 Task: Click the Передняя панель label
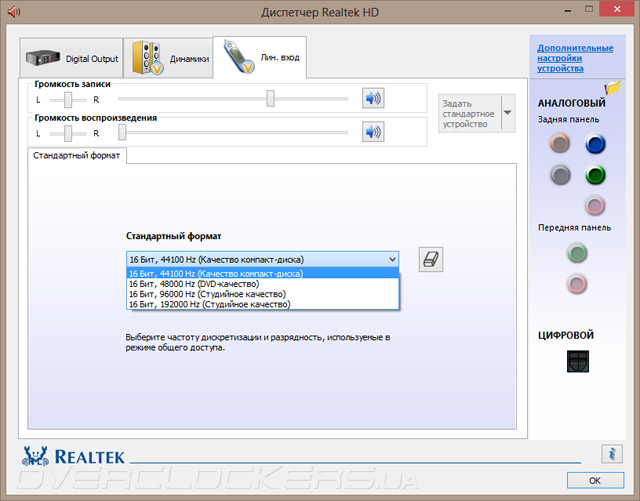[574, 228]
